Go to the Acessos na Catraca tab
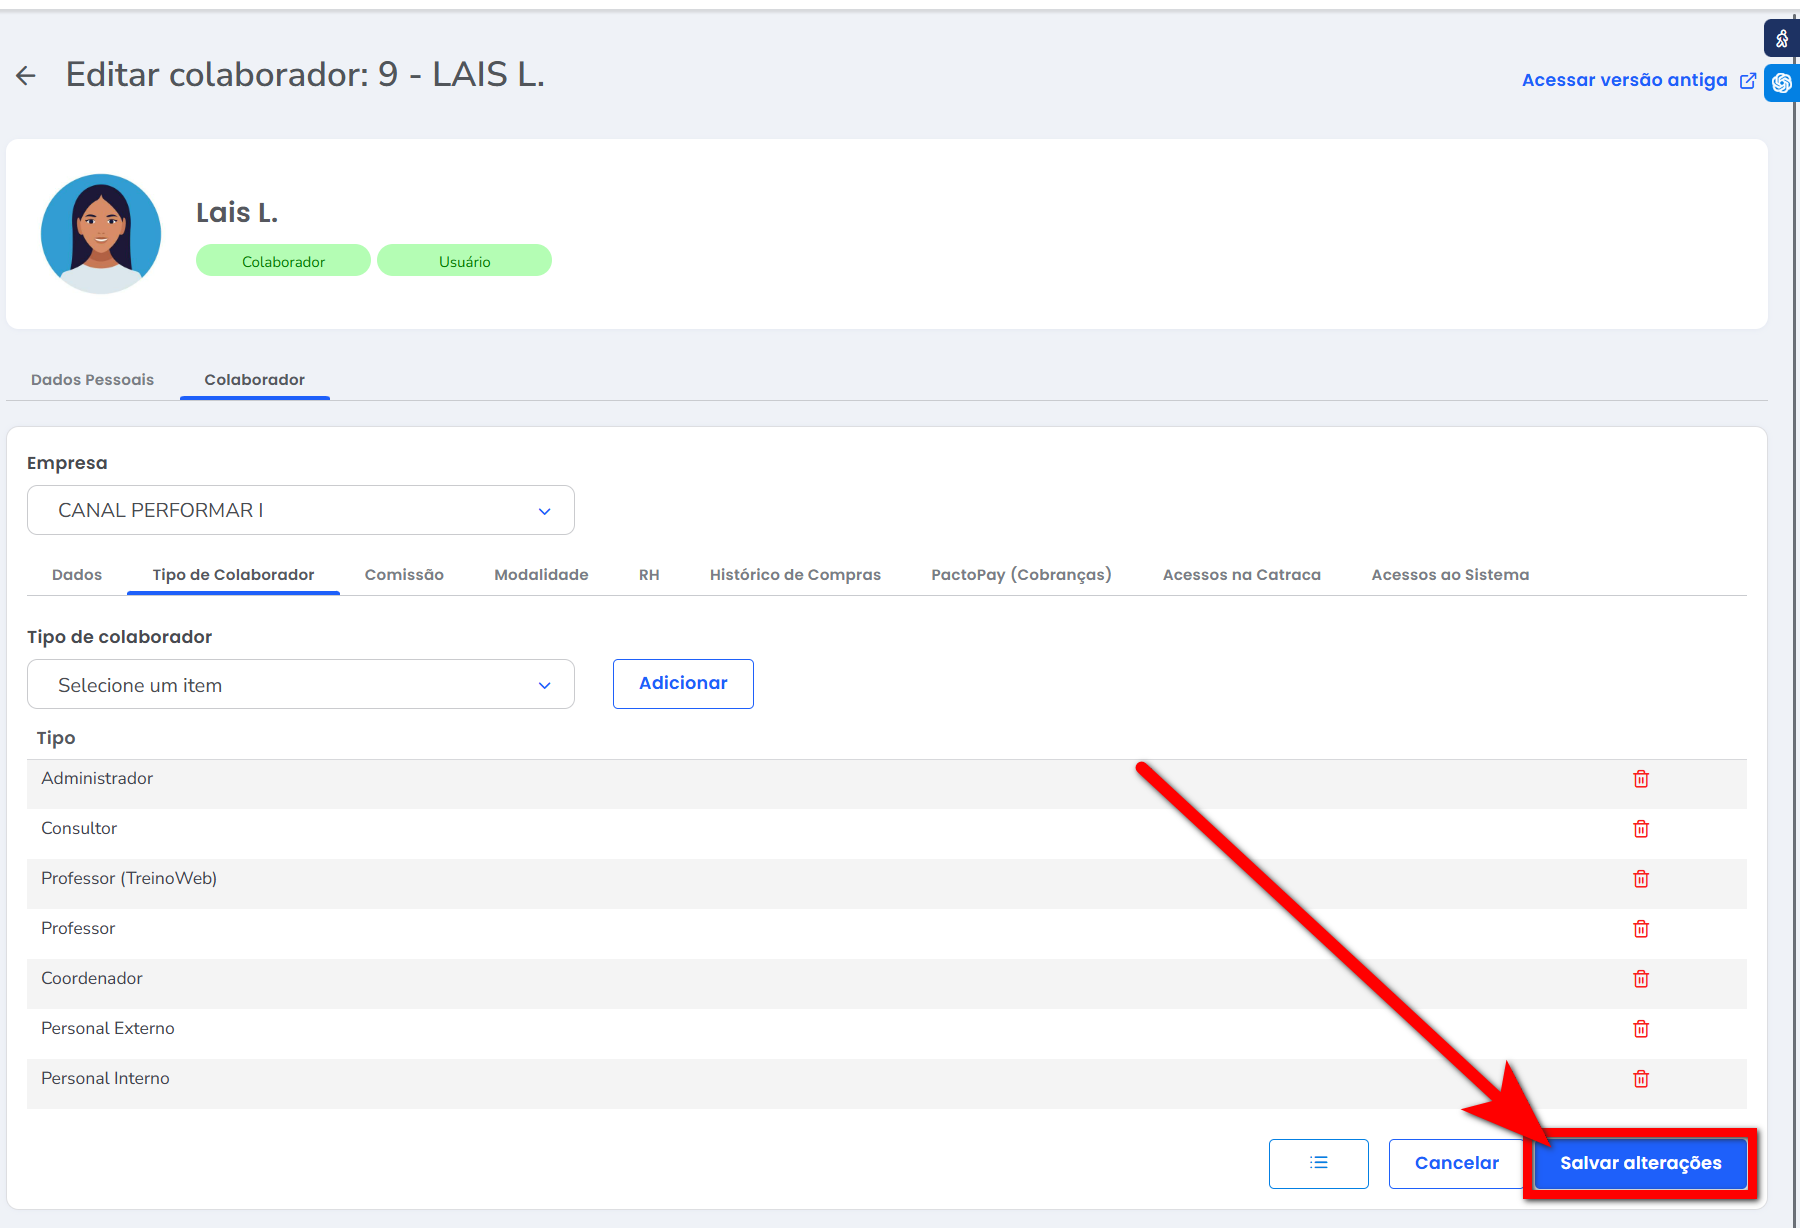 pos(1241,575)
